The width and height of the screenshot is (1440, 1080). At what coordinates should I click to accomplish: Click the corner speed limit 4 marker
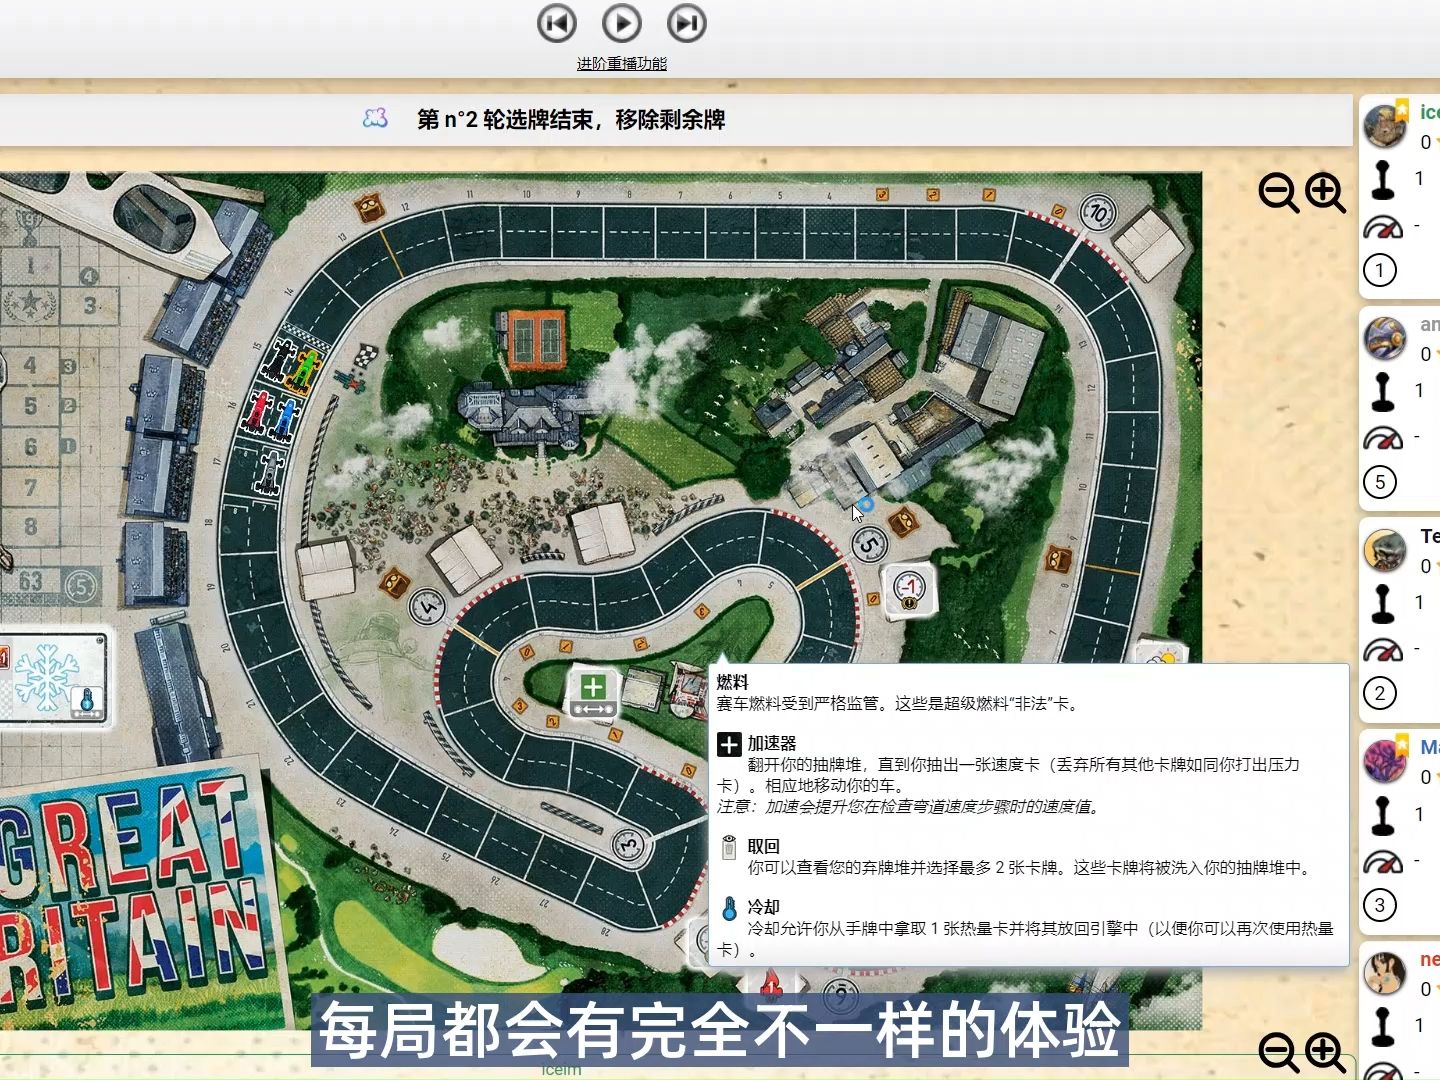427,606
